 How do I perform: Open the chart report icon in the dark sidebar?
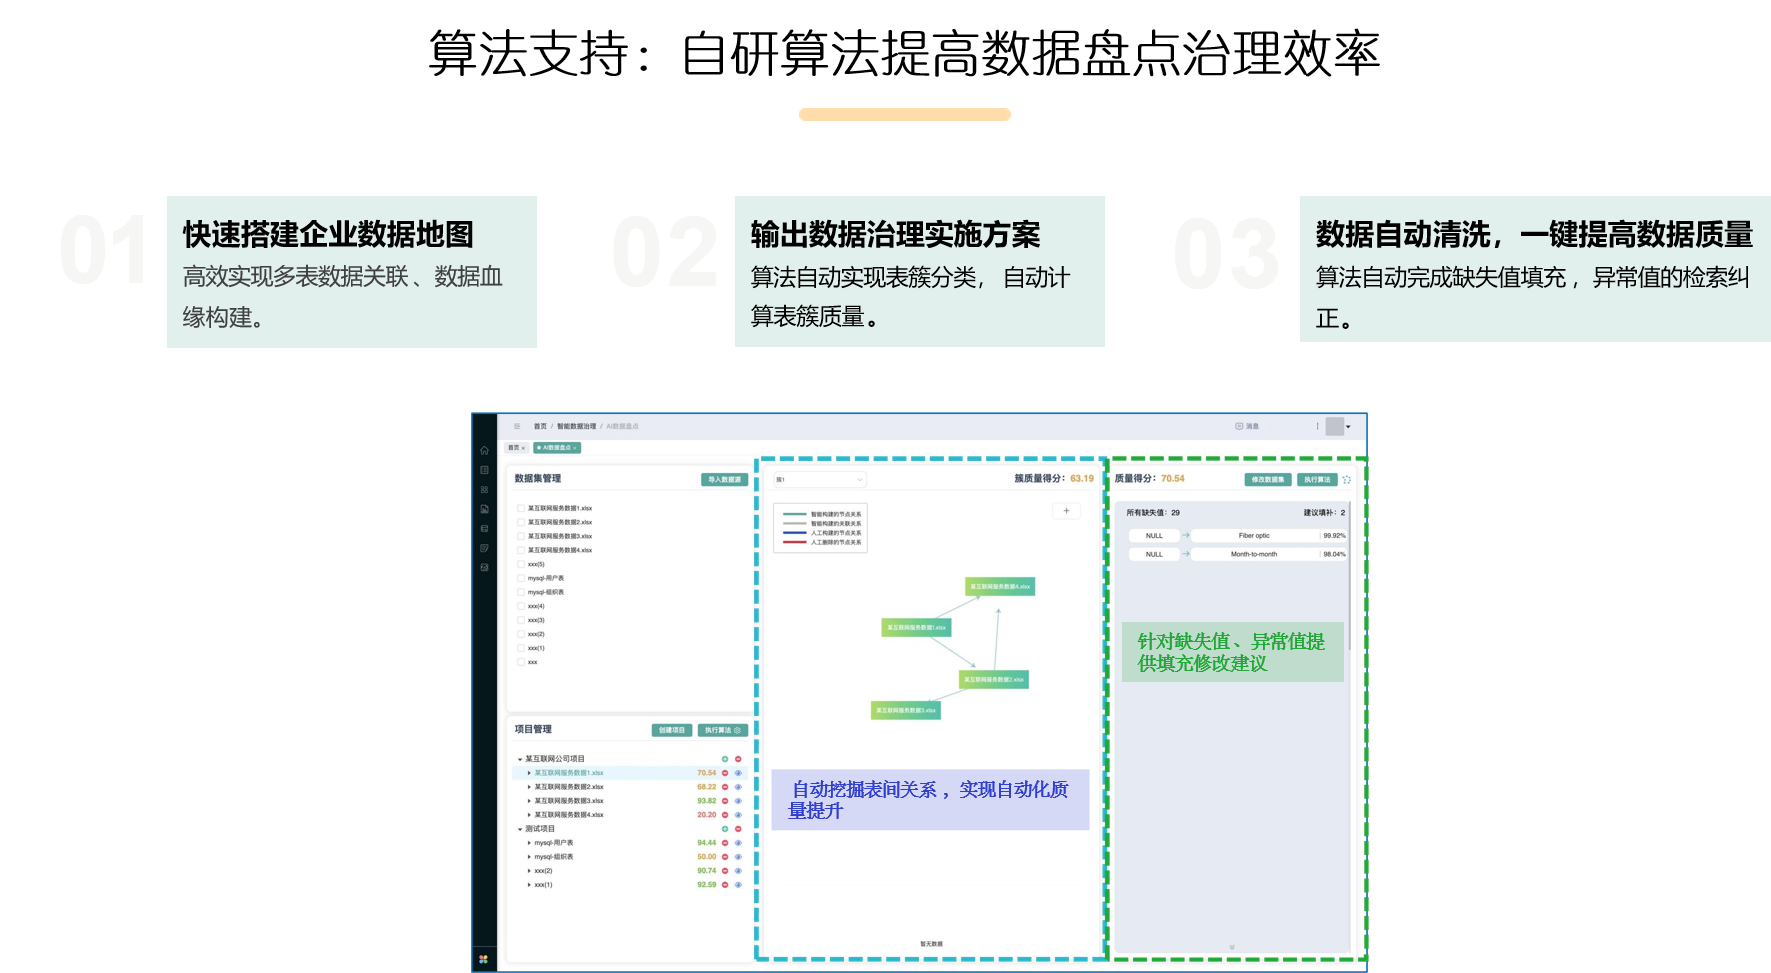pyautogui.click(x=484, y=509)
